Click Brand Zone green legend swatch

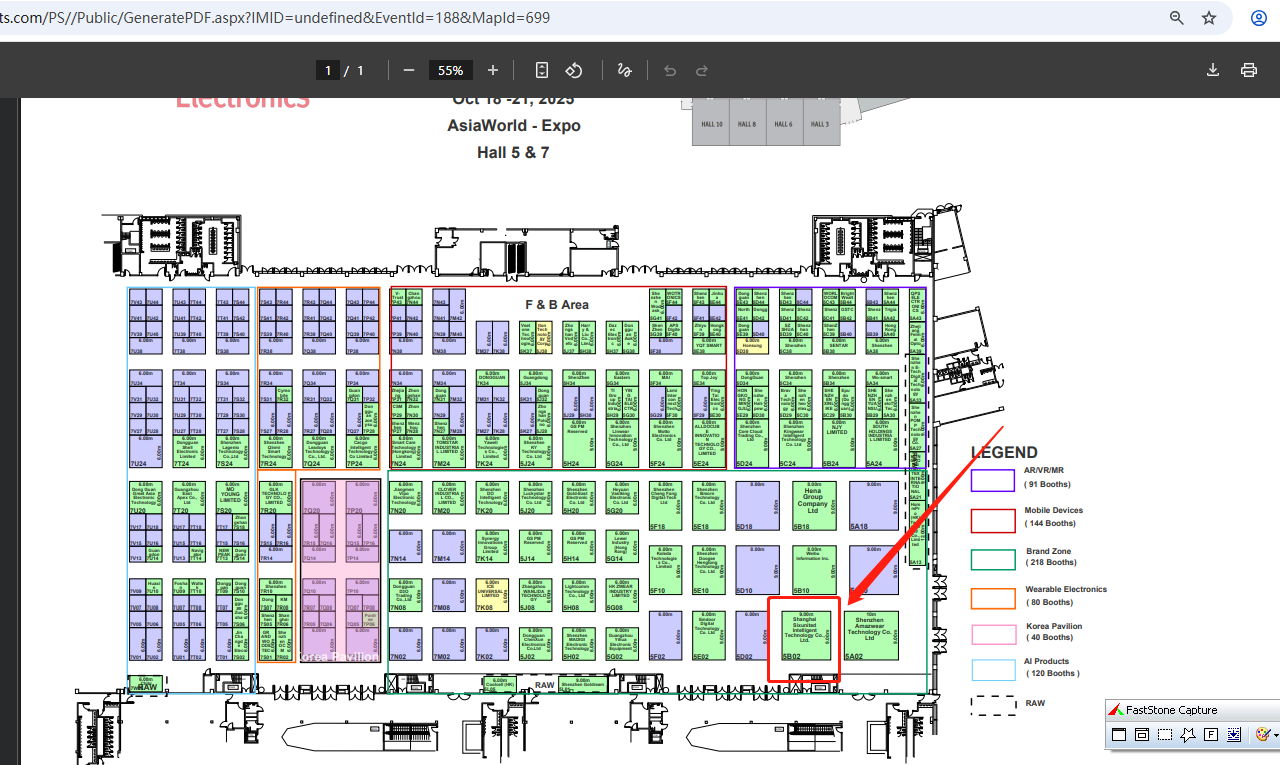[x=992, y=559]
